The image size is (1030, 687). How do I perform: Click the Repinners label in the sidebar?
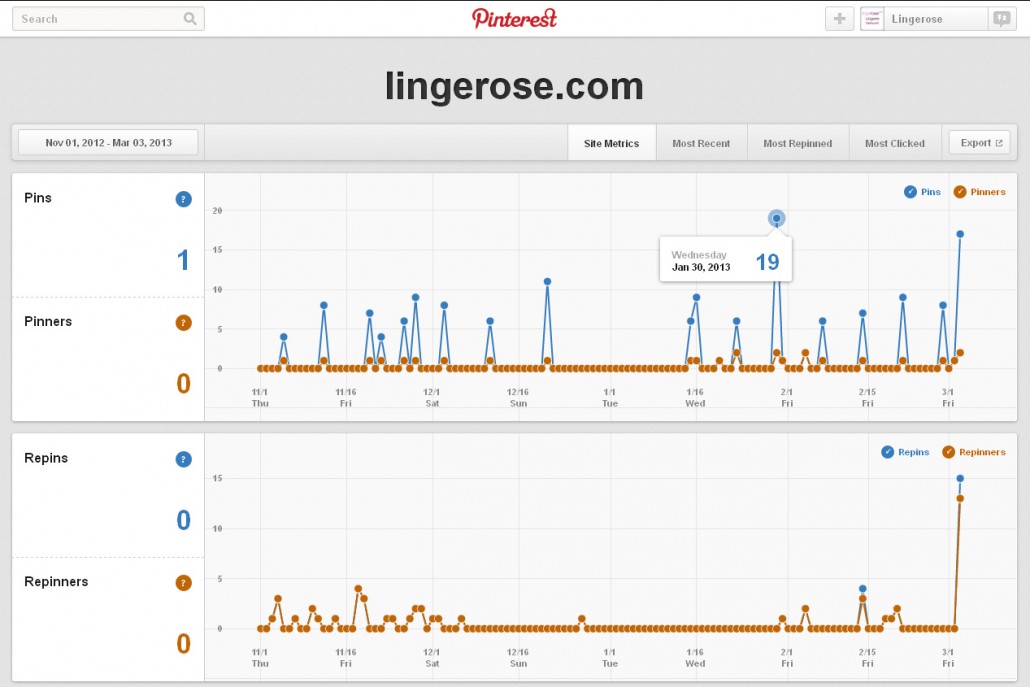pyautogui.click(x=56, y=581)
